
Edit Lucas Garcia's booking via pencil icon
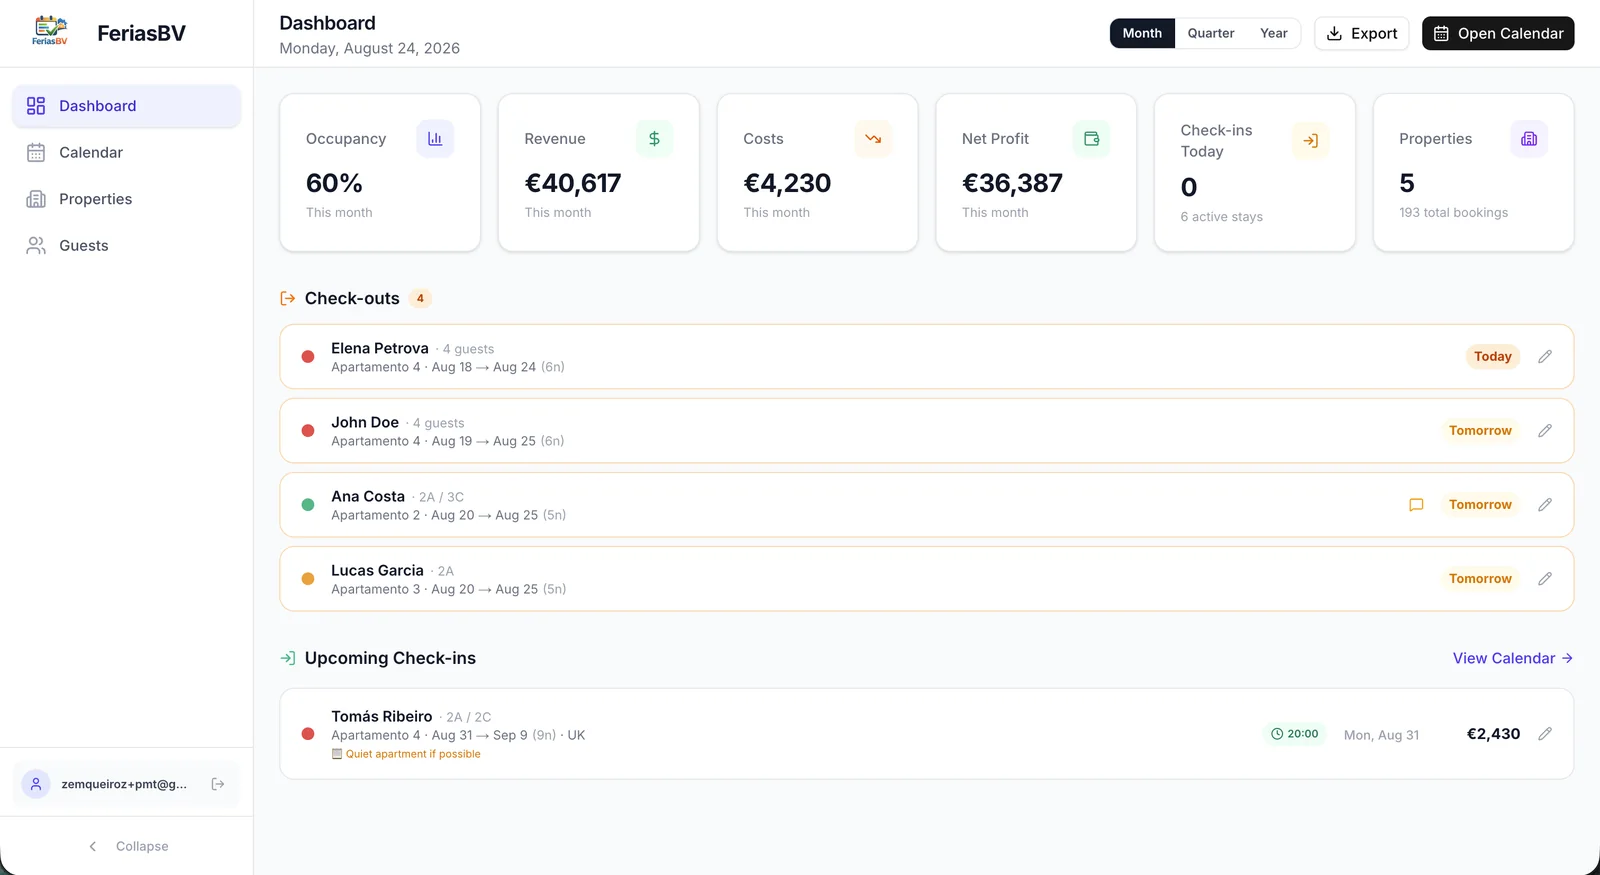click(1545, 579)
